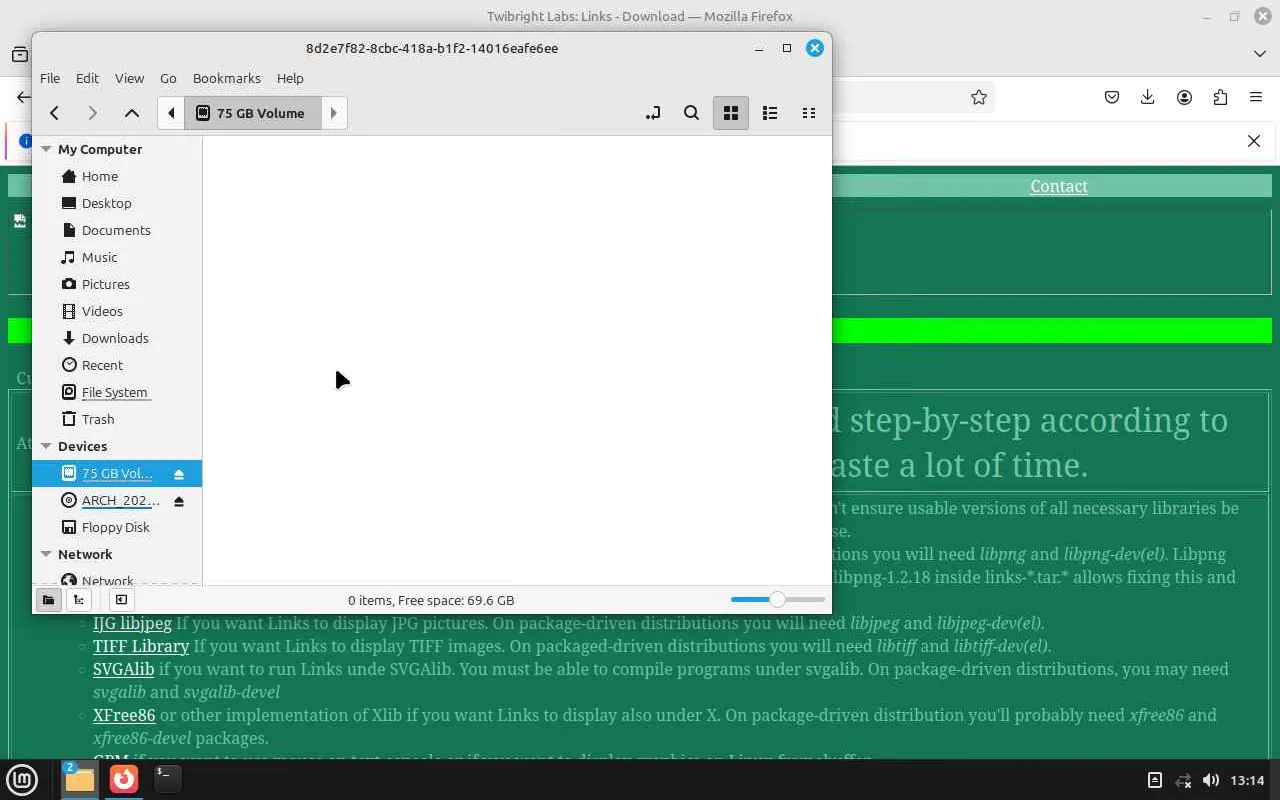Go back to the previous folder in Nemo
1280x800 pixels.
[x=55, y=113]
